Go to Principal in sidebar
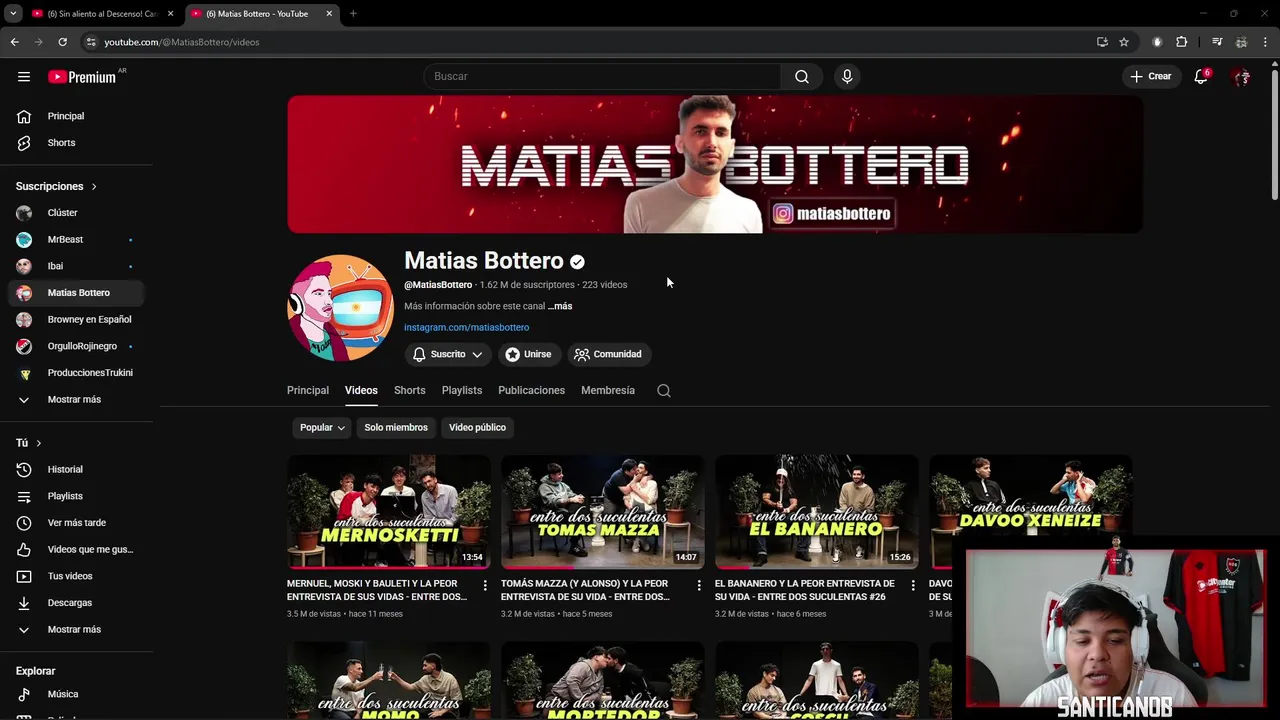This screenshot has width=1280, height=720. click(76, 116)
